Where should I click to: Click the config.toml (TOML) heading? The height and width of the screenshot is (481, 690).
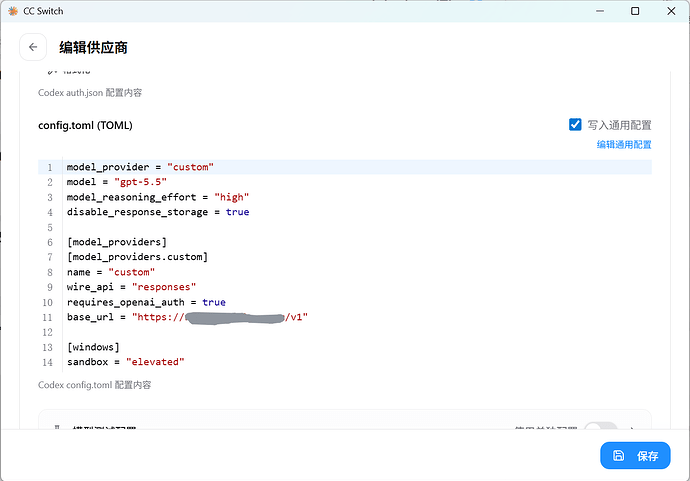coord(85,125)
